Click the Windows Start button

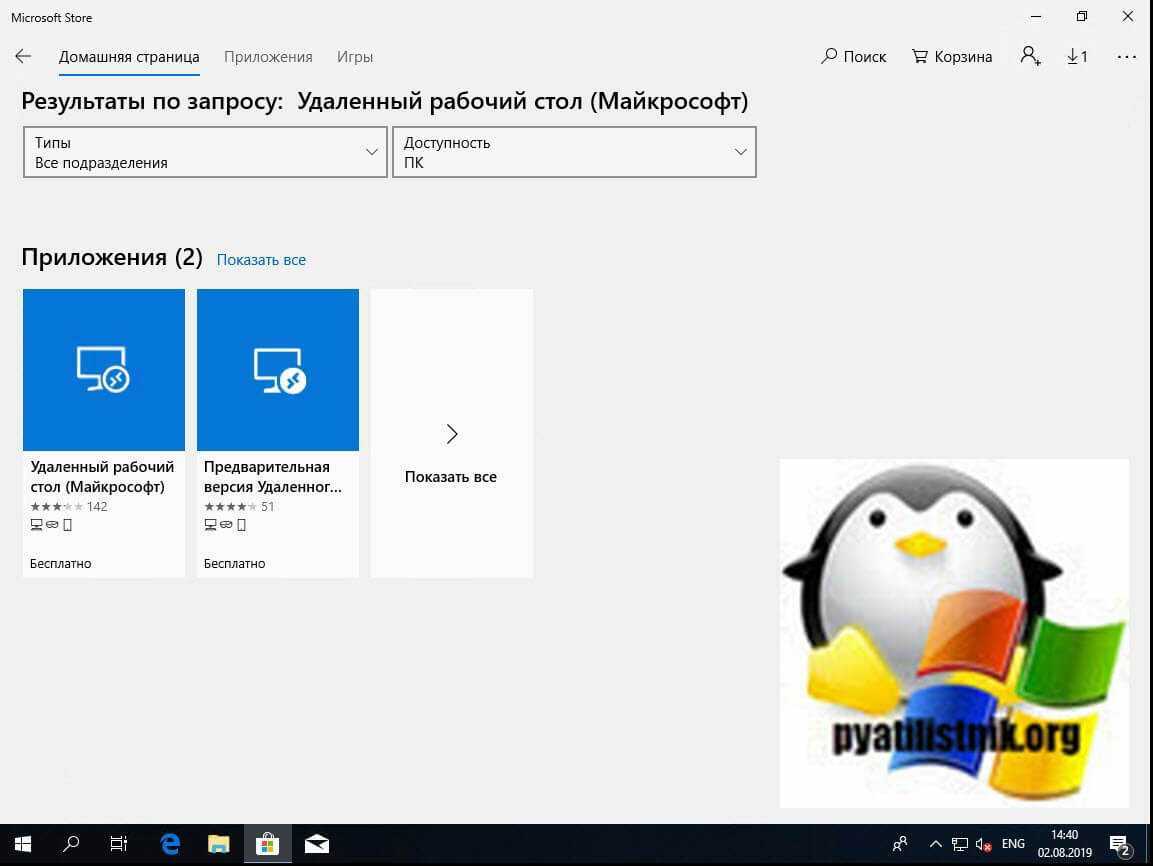[x=22, y=844]
